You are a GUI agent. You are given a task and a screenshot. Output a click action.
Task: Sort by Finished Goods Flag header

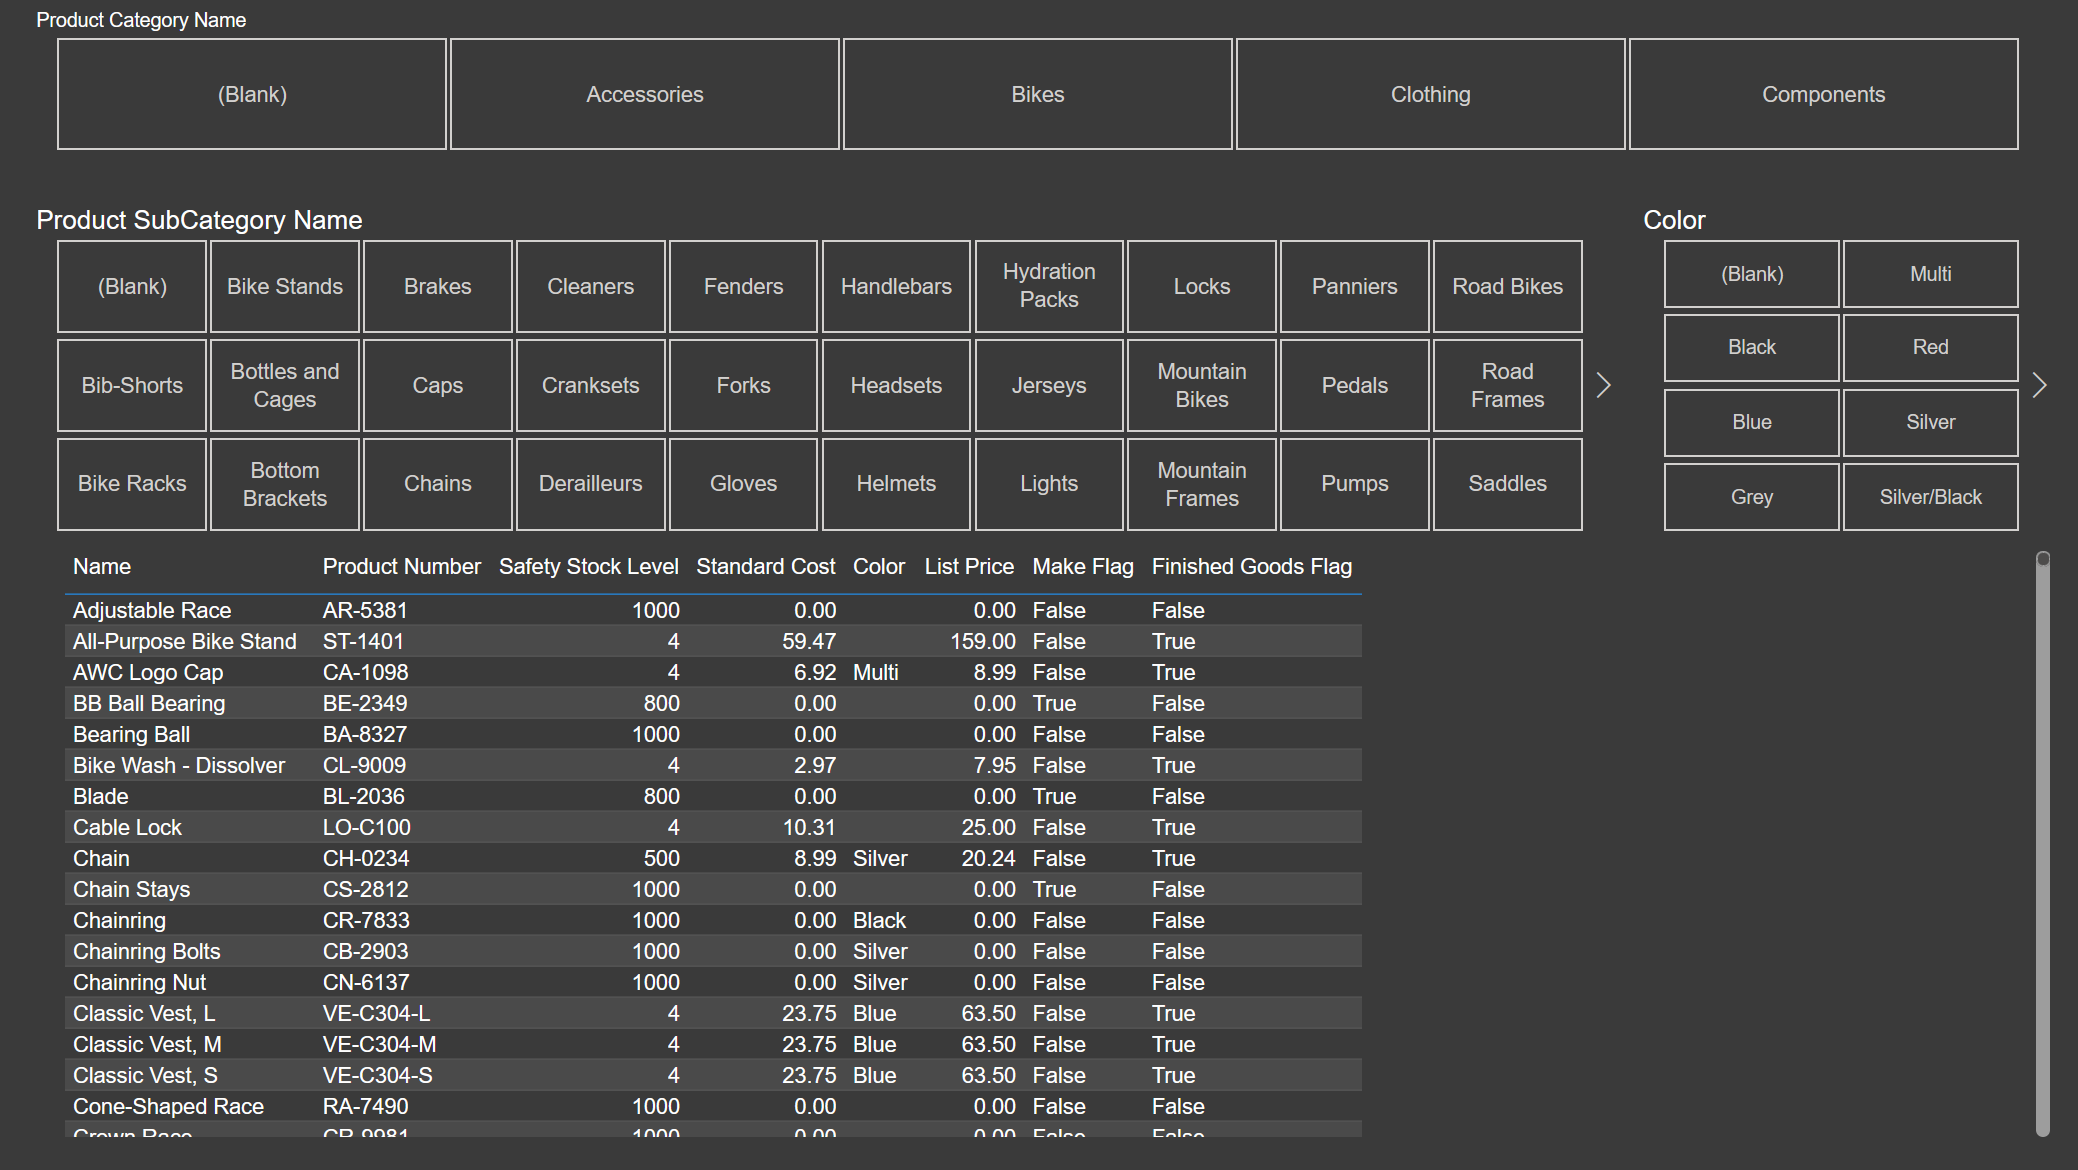coord(1252,566)
